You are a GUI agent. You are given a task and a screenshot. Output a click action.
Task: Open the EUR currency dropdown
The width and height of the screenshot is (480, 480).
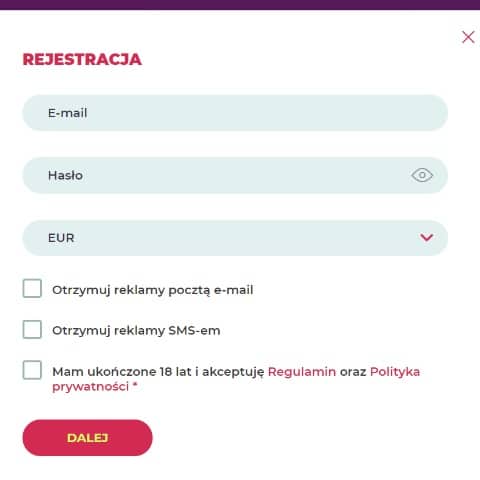tap(235, 238)
